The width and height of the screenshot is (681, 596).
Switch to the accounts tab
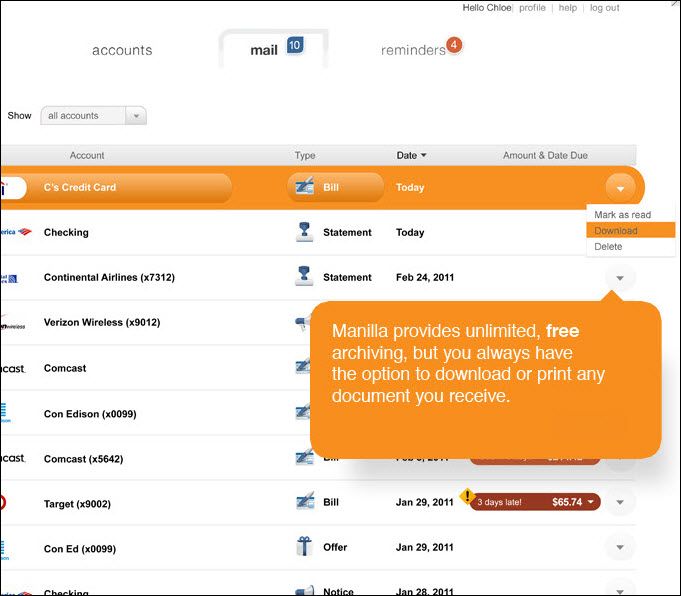pyautogui.click(x=122, y=50)
